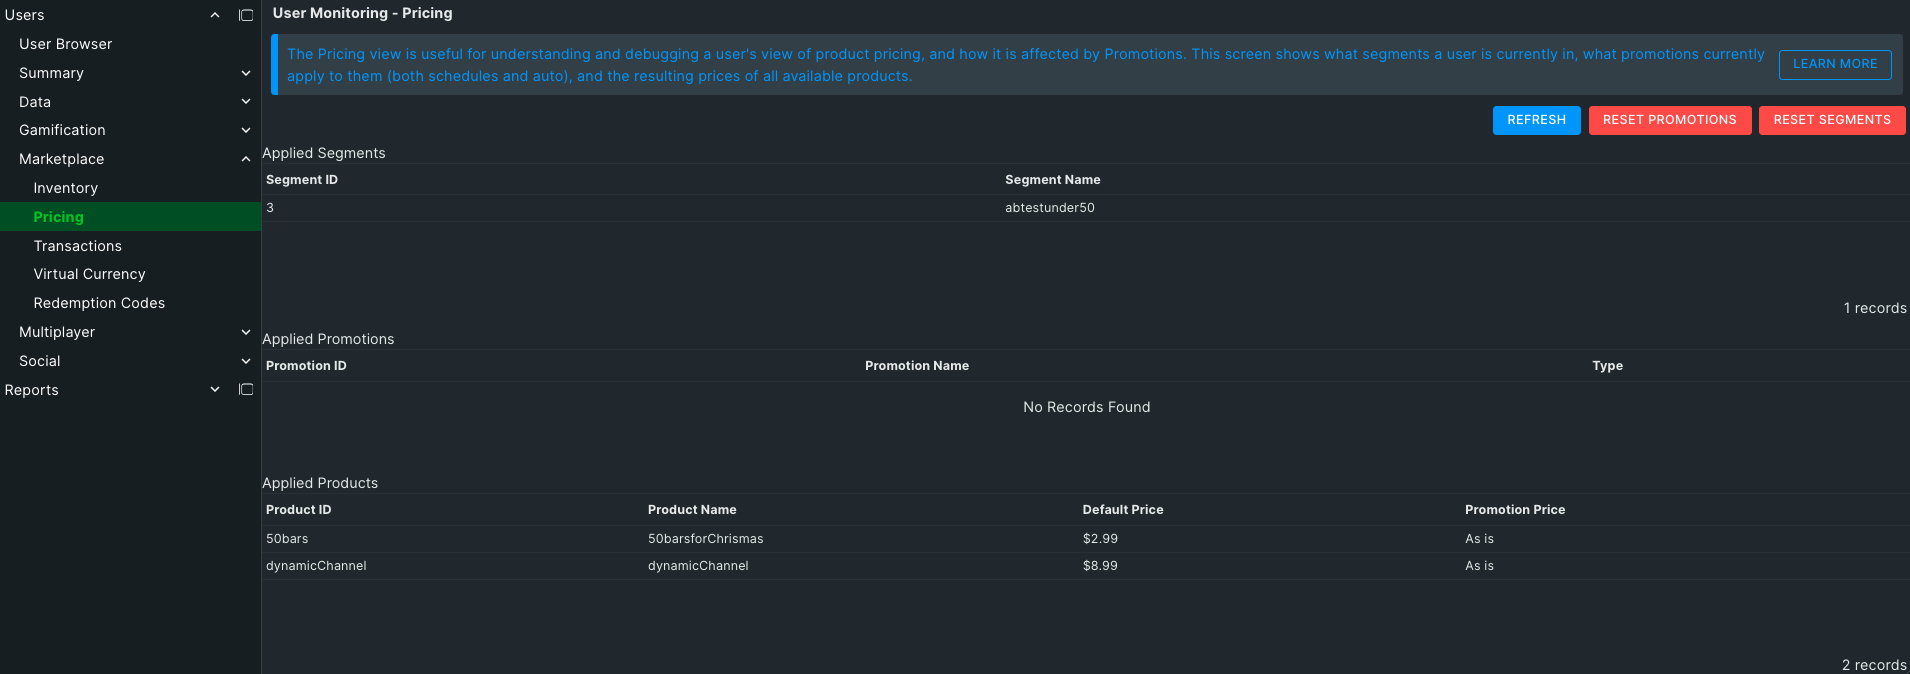
Task: Click the LEARN MORE button
Action: click(1835, 64)
